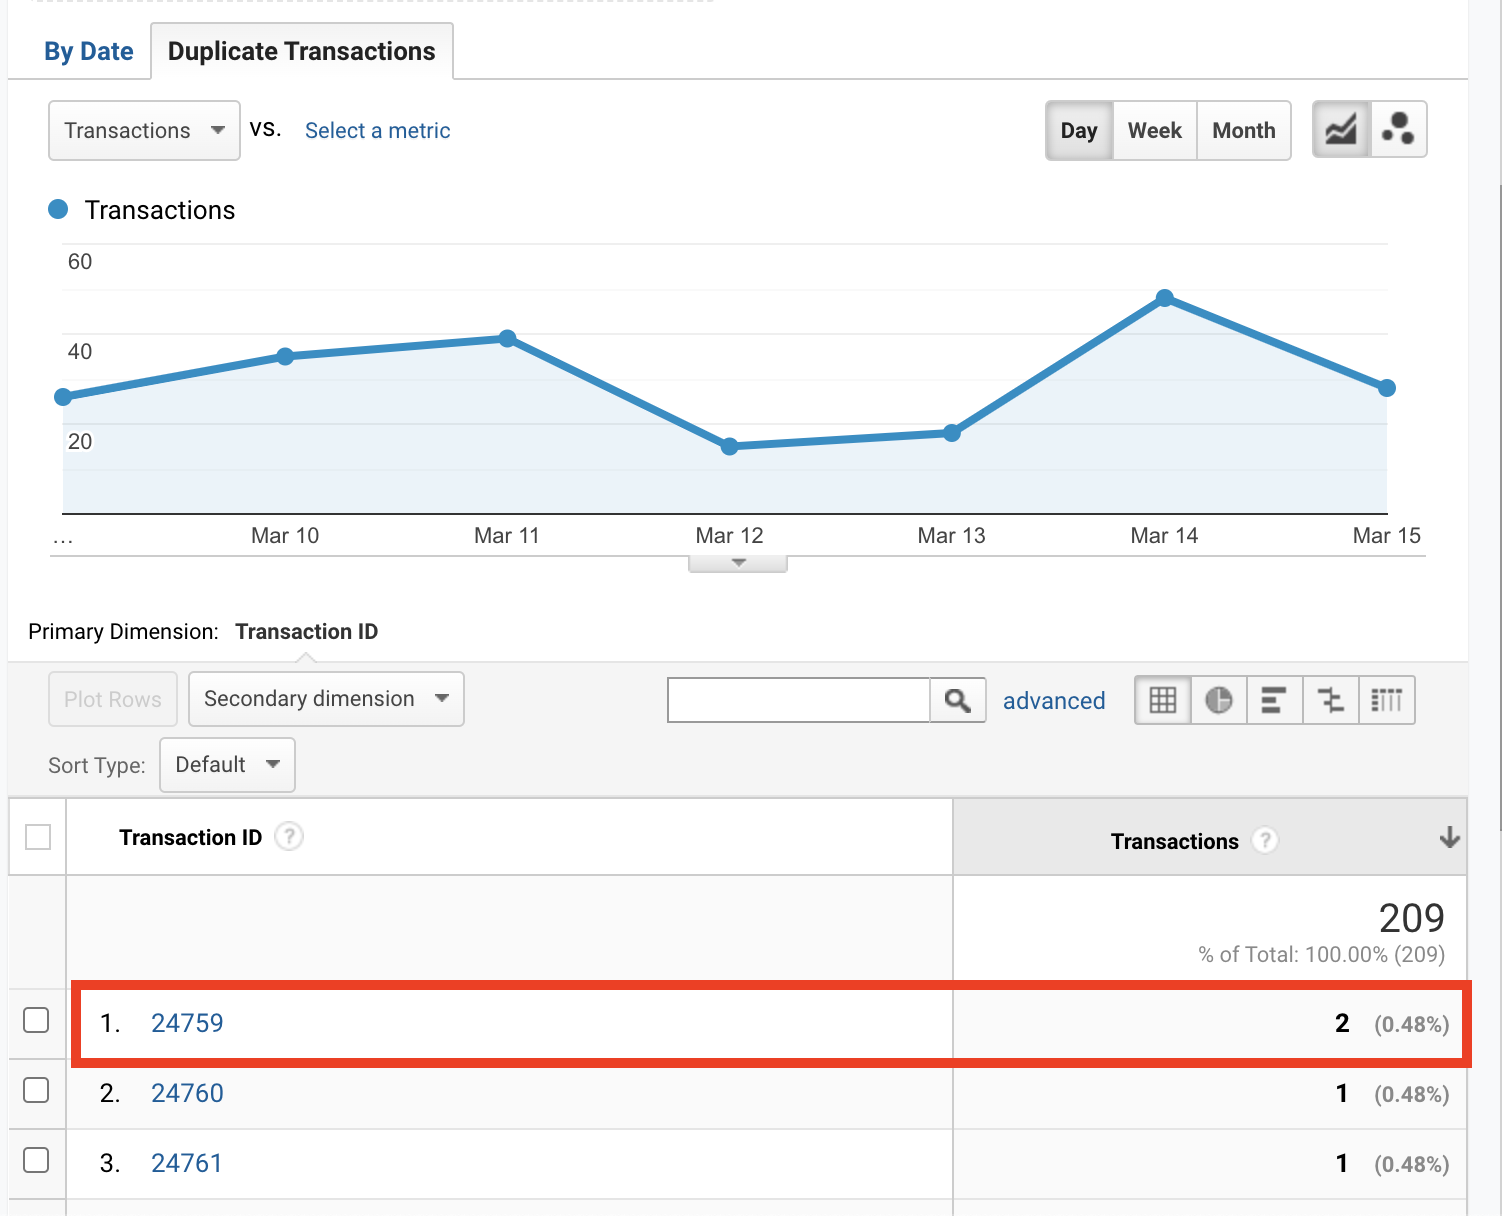Open the Sort Type Default dropdown
This screenshot has height=1216, width=1502.
click(x=227, y=765)
